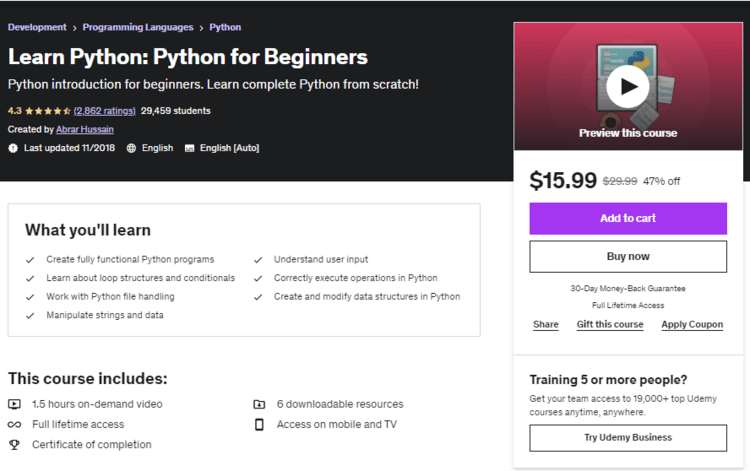Visit instructor Abrar Hussain's profile
The image size is (750, 471).
(x=85, y=130)
